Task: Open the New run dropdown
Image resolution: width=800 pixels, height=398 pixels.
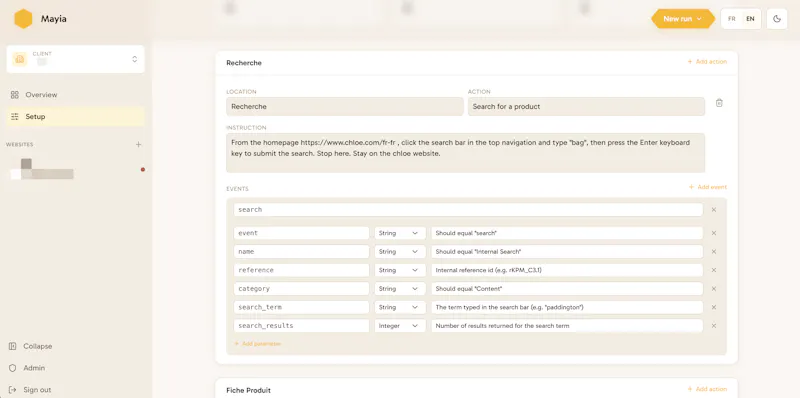Action: tap(682, 19)
